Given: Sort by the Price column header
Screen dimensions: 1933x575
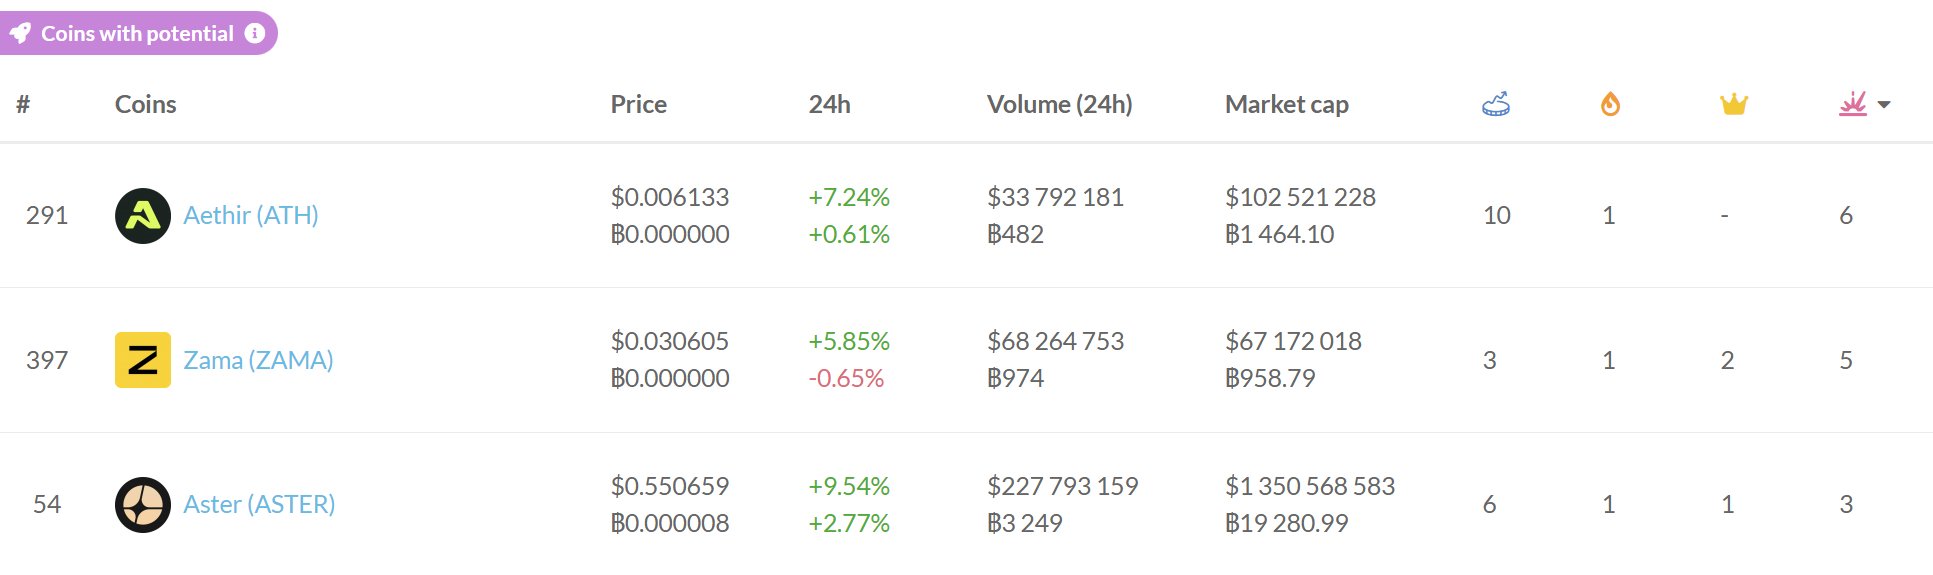Looking at the screenshot, I should [x=638, y=104].
